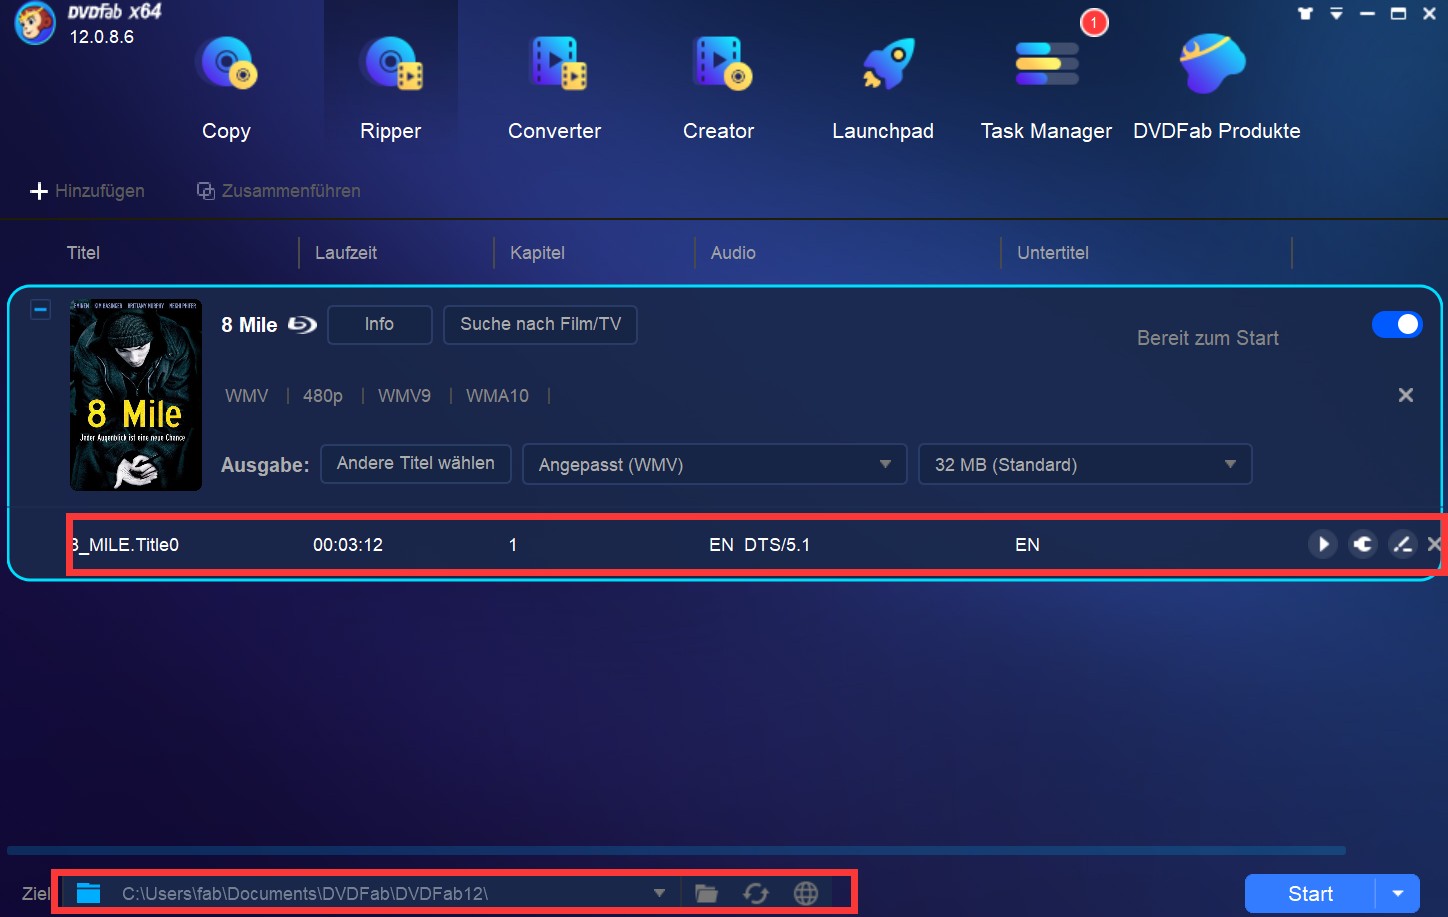Click the DVDFab monkey logo
Screen dimensions: 1448x917
tap(34, 24)
